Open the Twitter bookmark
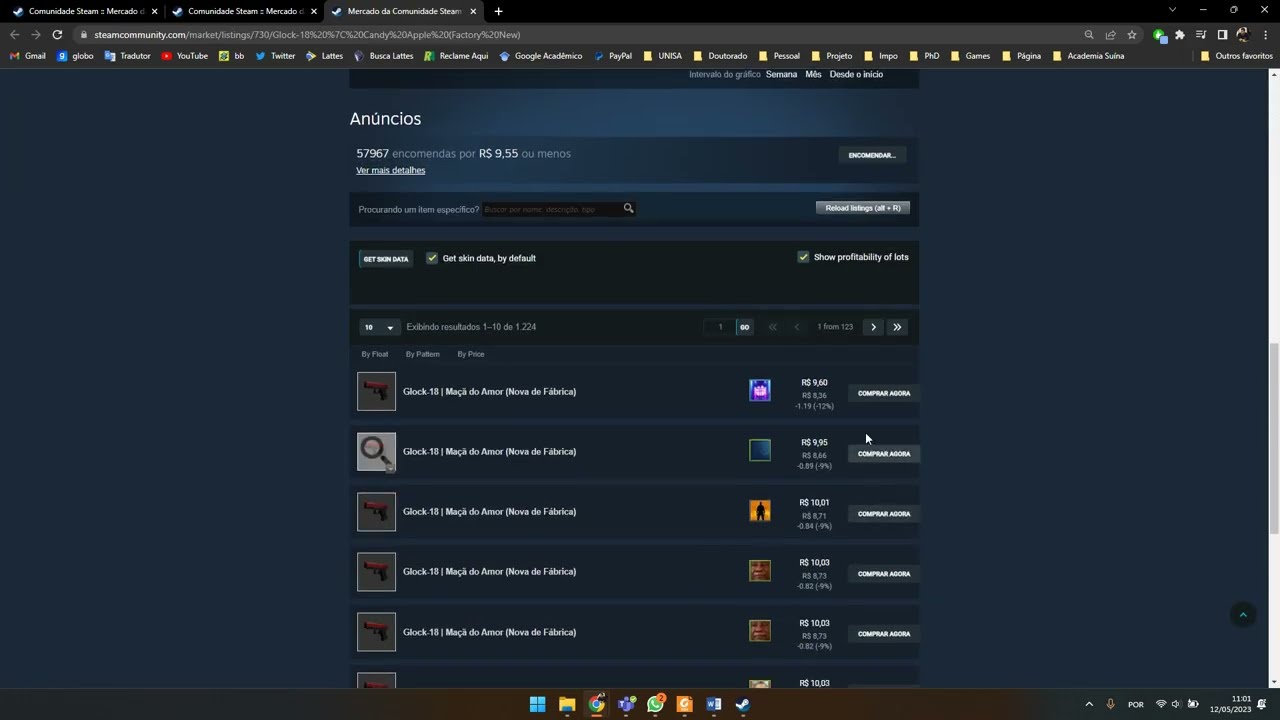Image resolution: width=1280 pixels, height=720 pixels. 275,56
